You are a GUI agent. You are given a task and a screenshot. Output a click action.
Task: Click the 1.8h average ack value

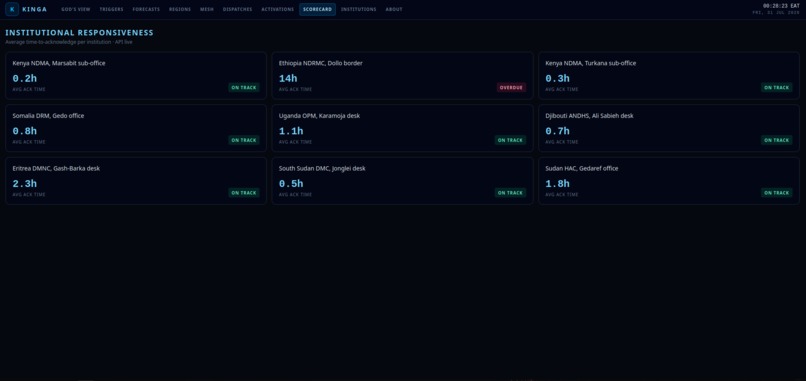click(557, 184)
